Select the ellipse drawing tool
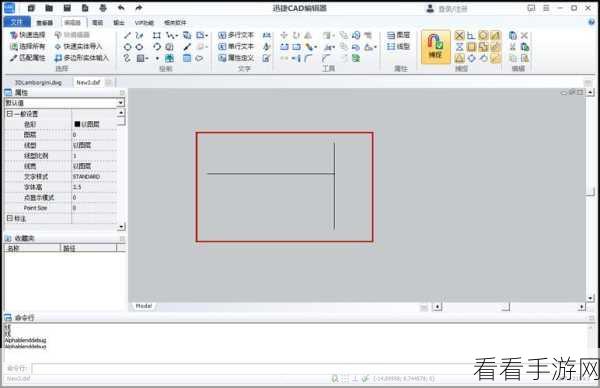Image resolution: width=600 pixels, height=388 pixels. [x=139, y=47]
